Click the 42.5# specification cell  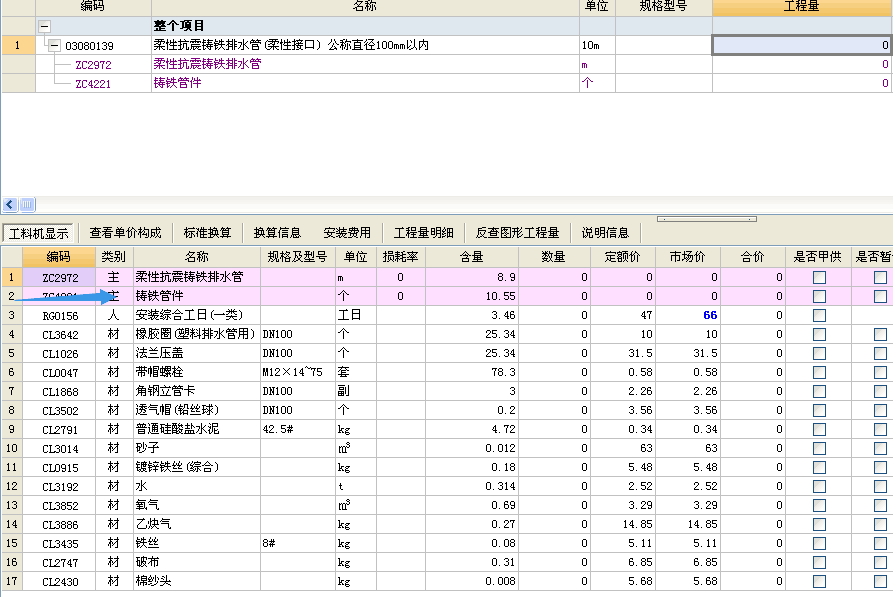click(298, 429)
